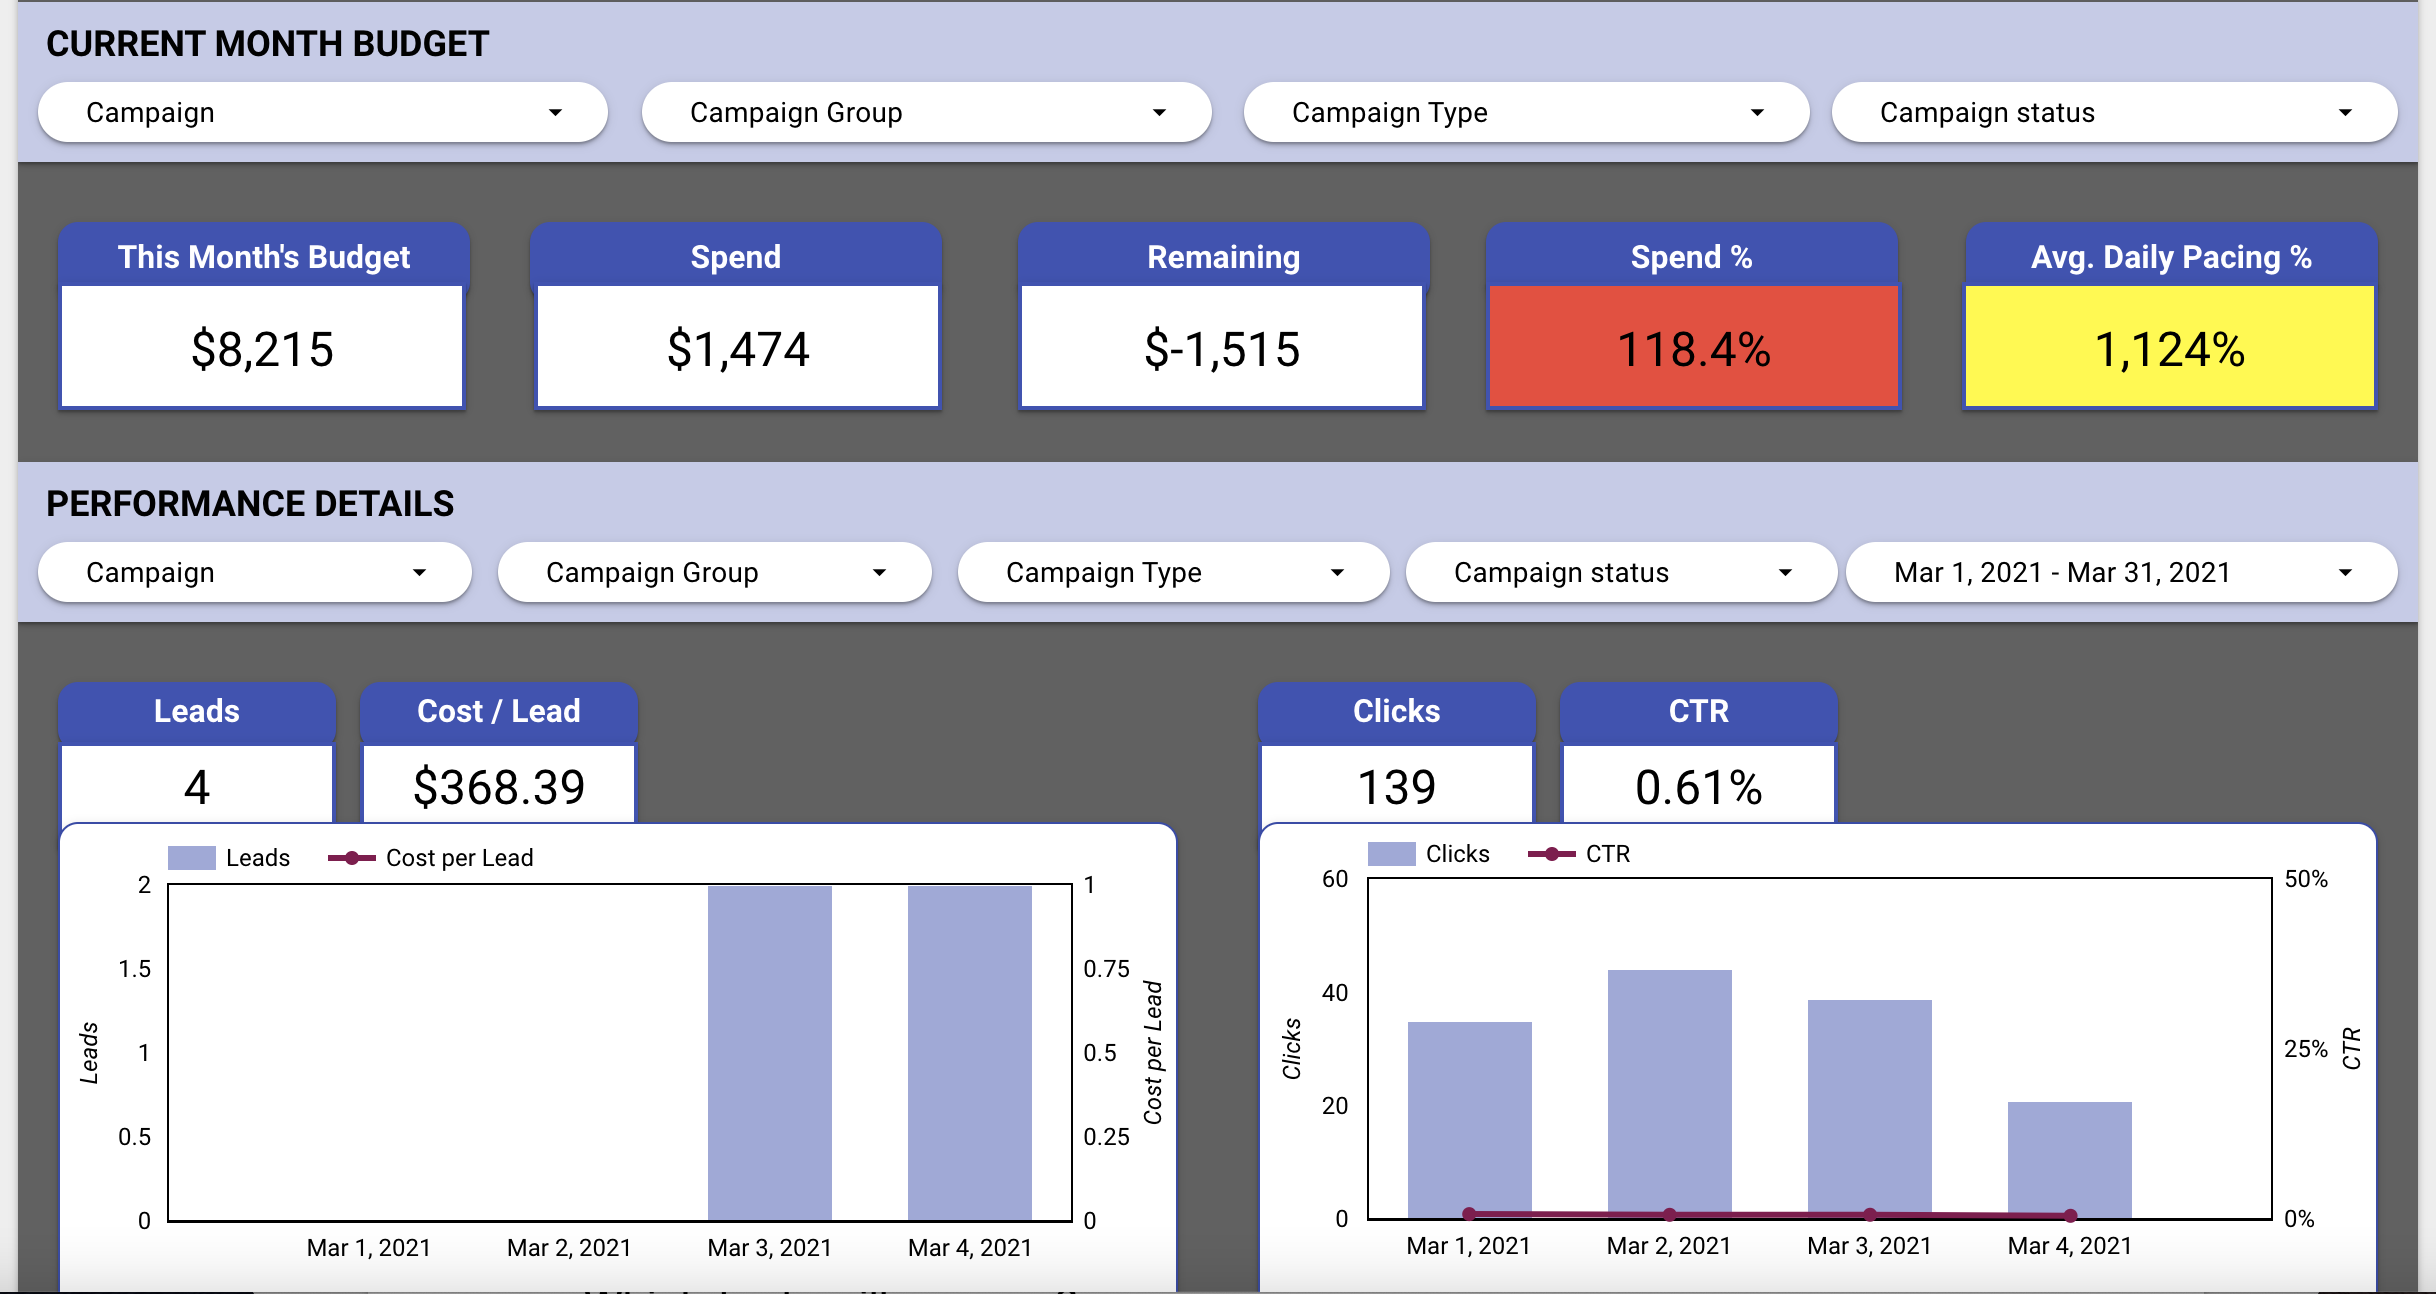2436x1294 pixels.
Task: Click the Clicks legend color swatch
Action: tap(1392, 854)
